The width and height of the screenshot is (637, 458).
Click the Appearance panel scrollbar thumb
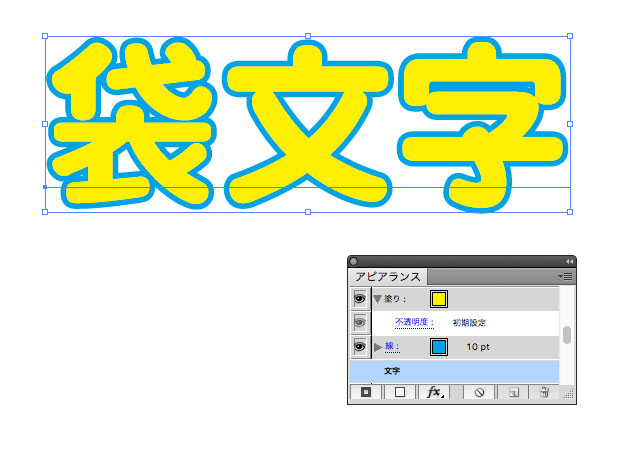[x=567, y=335]
